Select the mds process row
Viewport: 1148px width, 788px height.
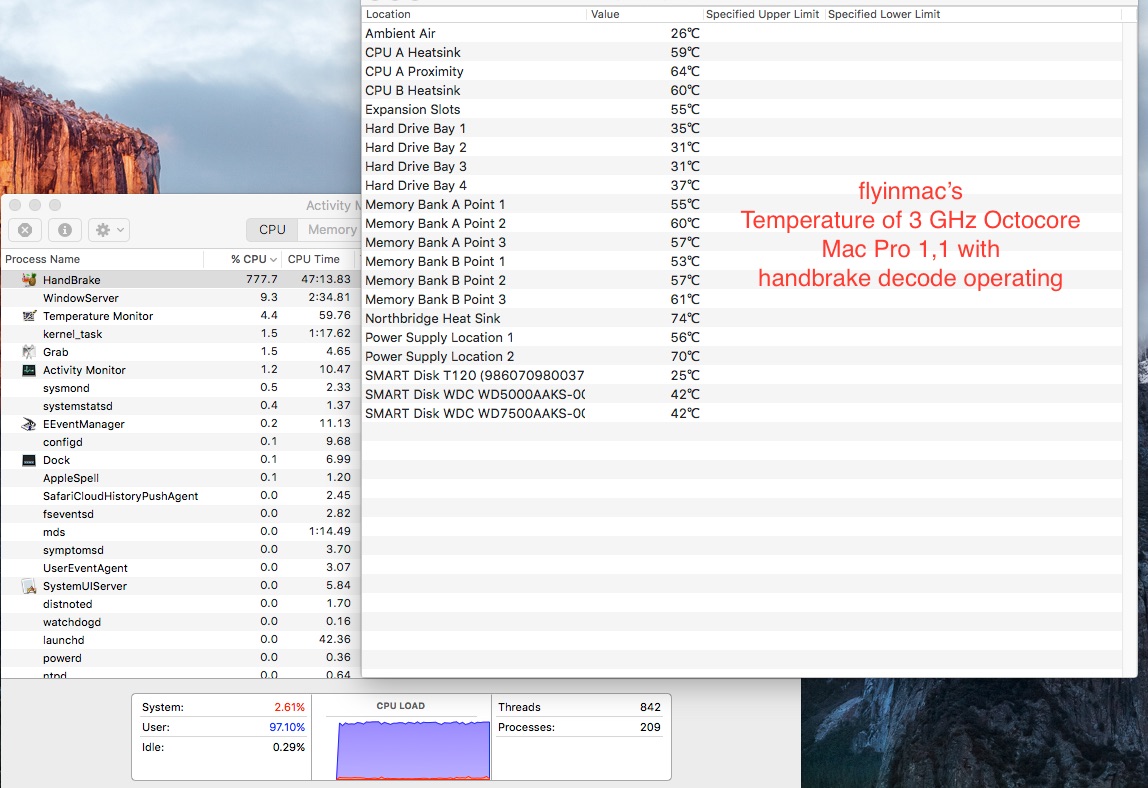click(x=179, y=532)
